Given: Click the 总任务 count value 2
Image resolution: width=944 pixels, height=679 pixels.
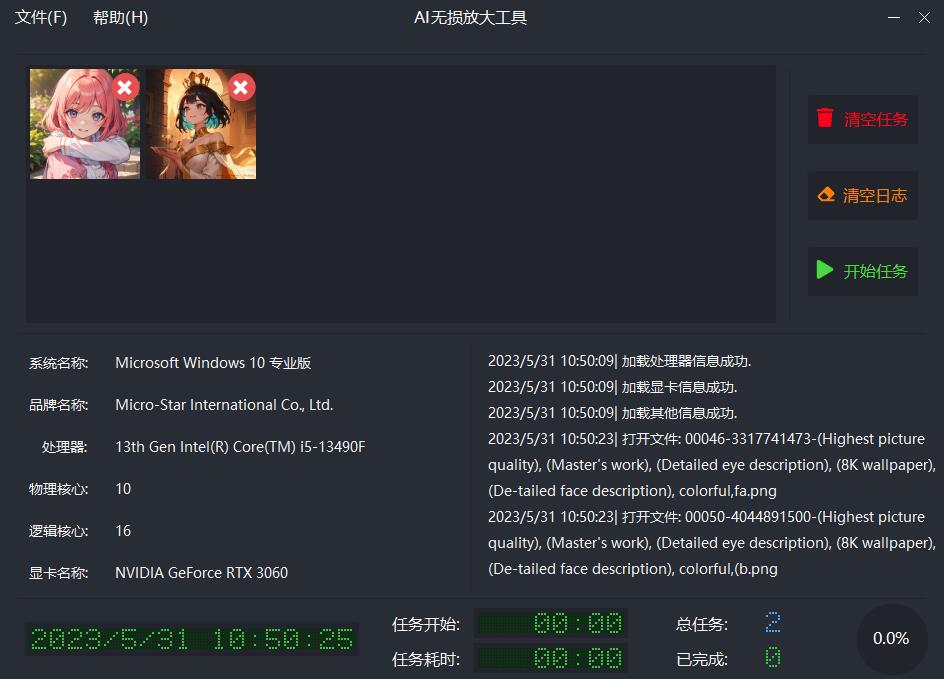Looking at the screenshot, I should (x=773, y=622).
